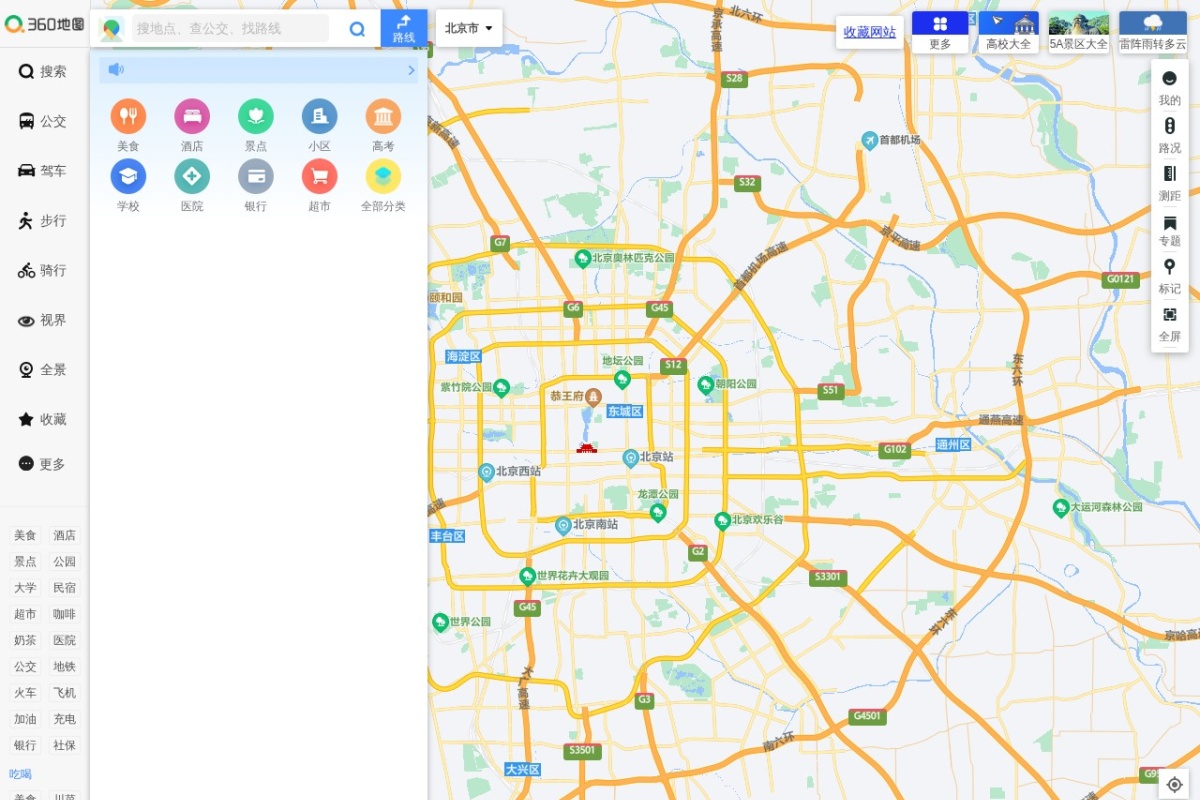Open the 小区 residential category icon
Screen dimensions: 1200x800
coord(319,117)
